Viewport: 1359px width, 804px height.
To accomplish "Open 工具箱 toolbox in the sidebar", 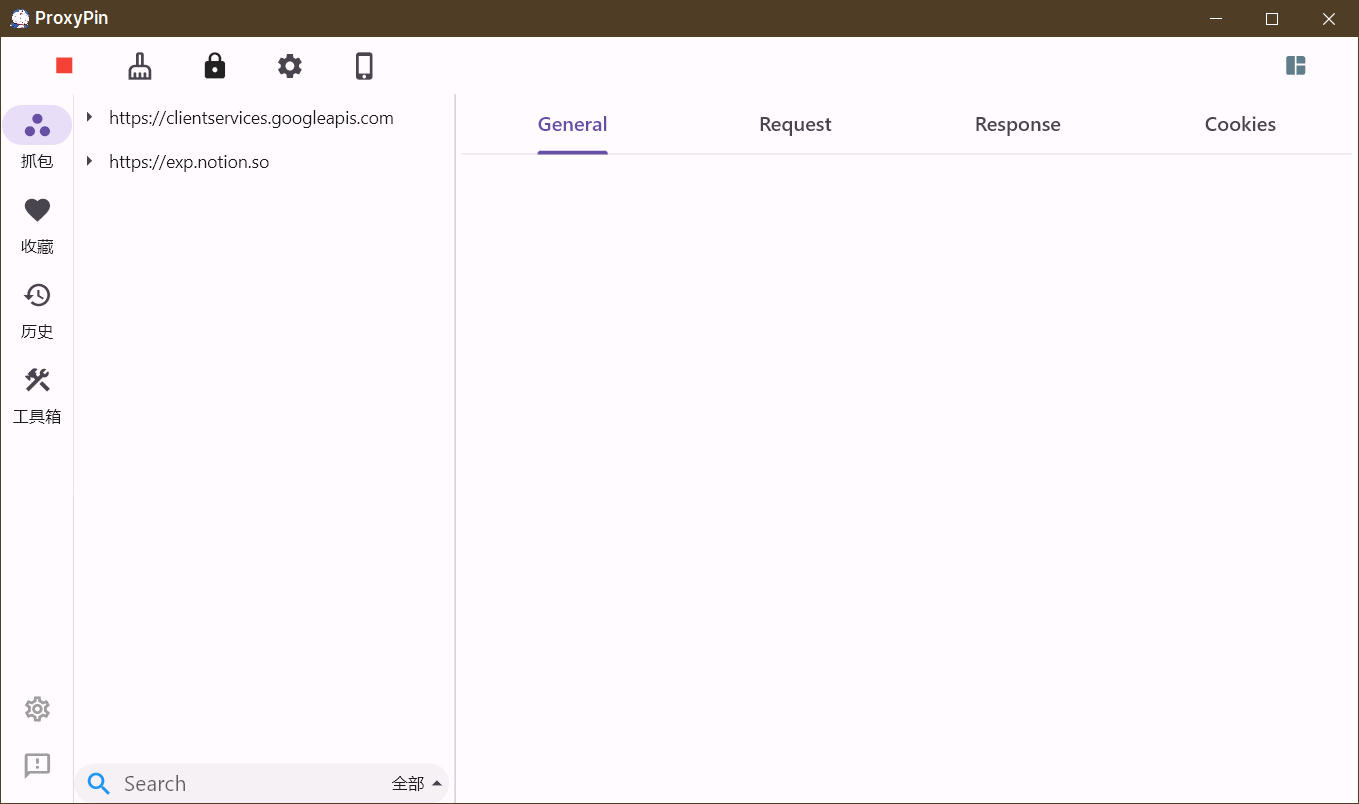I will point(37,393).
